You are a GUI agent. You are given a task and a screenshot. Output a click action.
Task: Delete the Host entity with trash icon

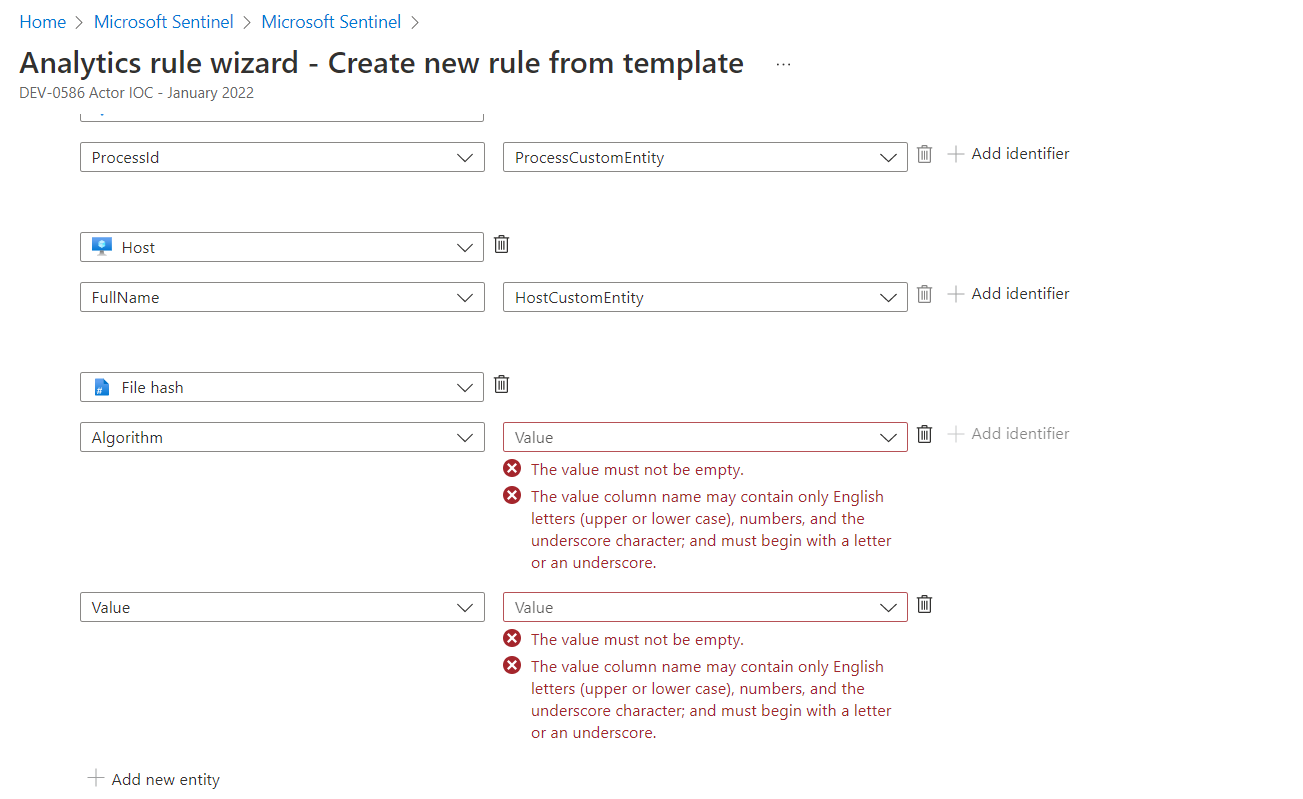click(x=502, y=245)
